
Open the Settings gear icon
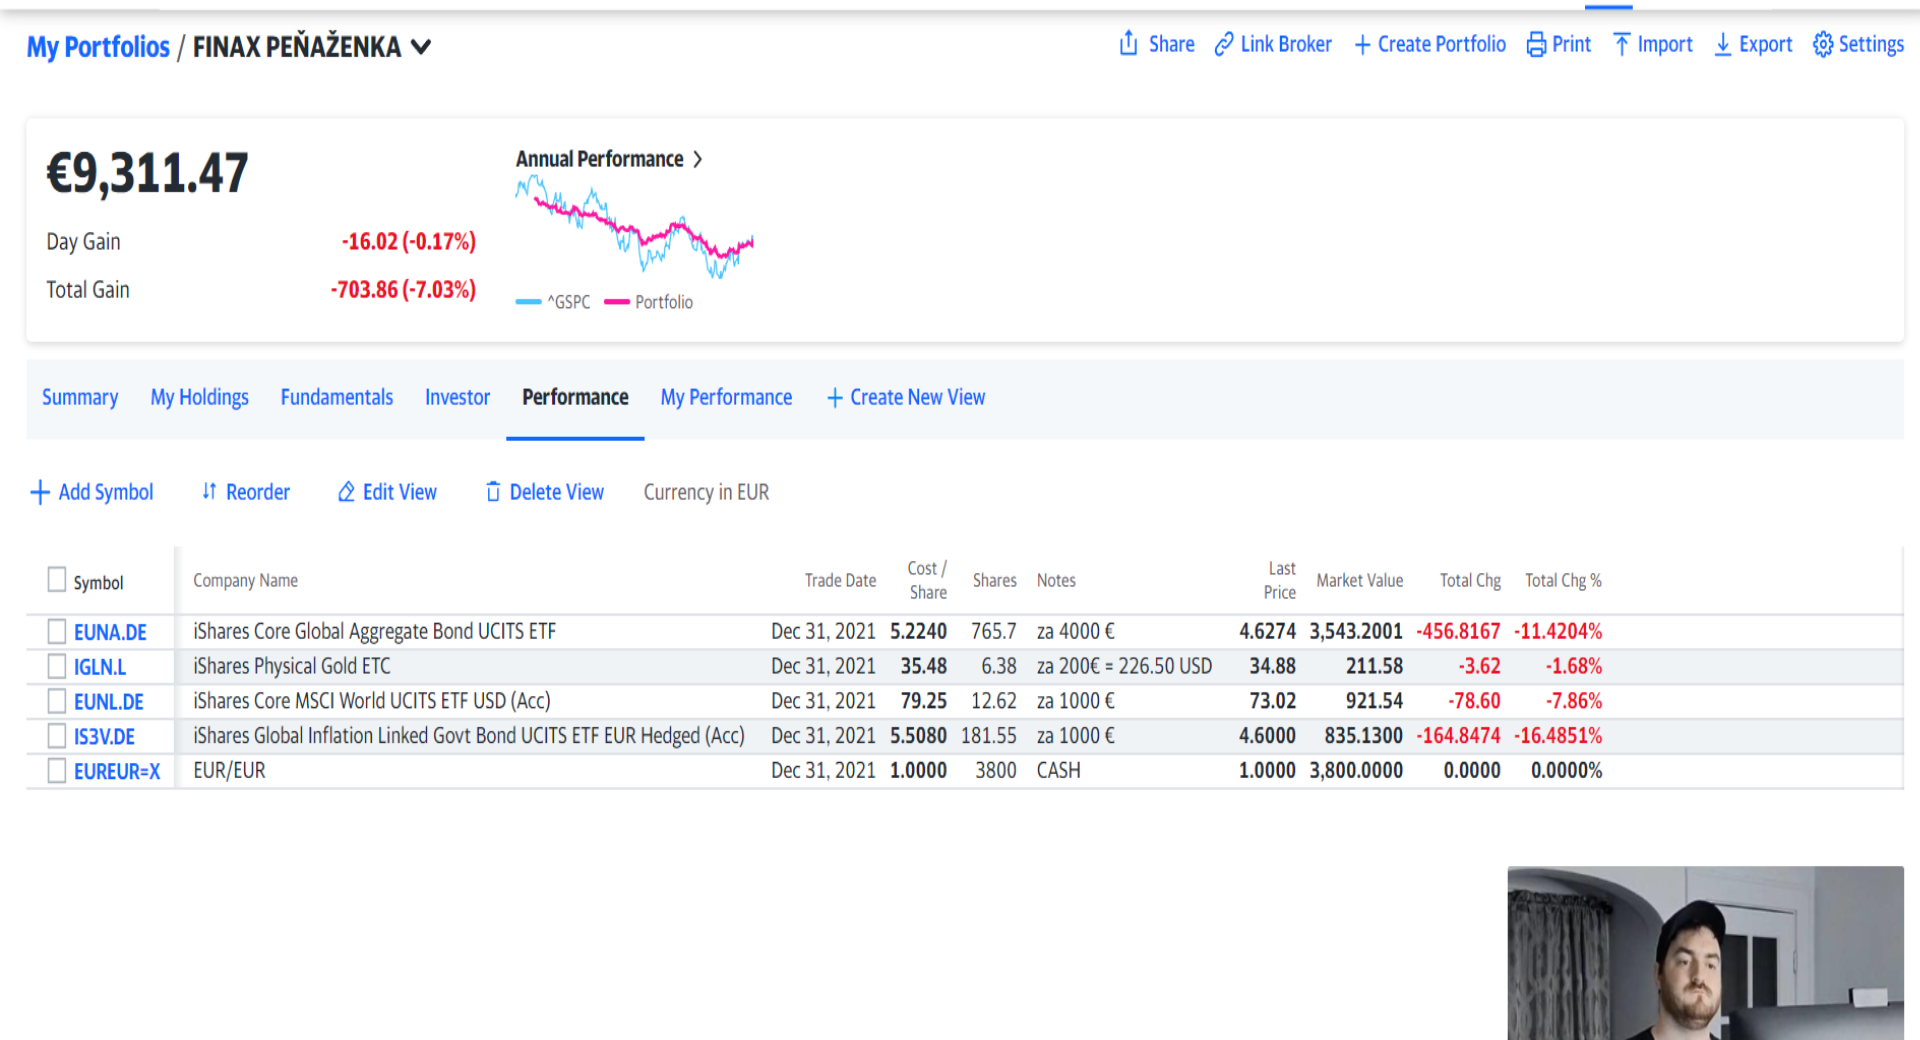pos(1823,45)
